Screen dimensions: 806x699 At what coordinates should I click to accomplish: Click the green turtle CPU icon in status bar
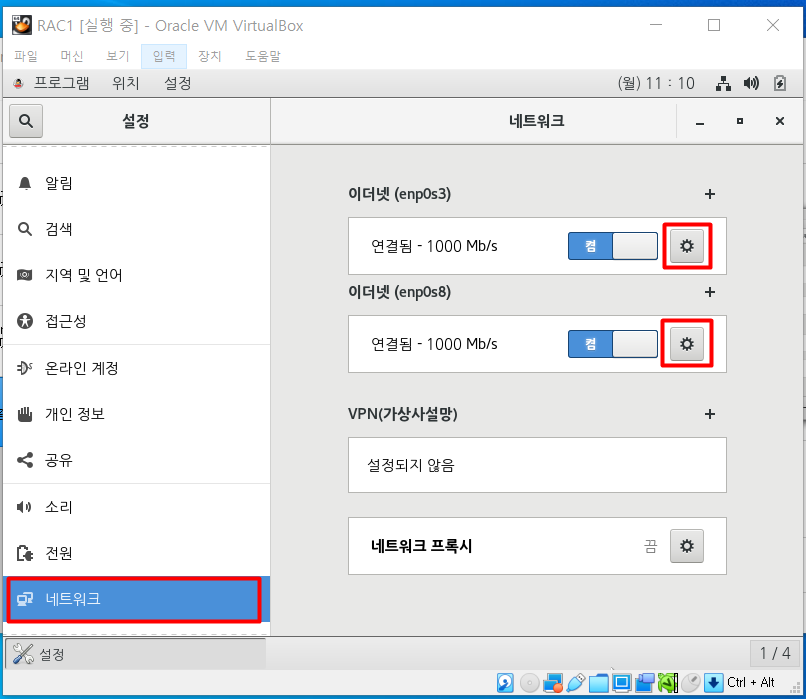coord(668,683)
